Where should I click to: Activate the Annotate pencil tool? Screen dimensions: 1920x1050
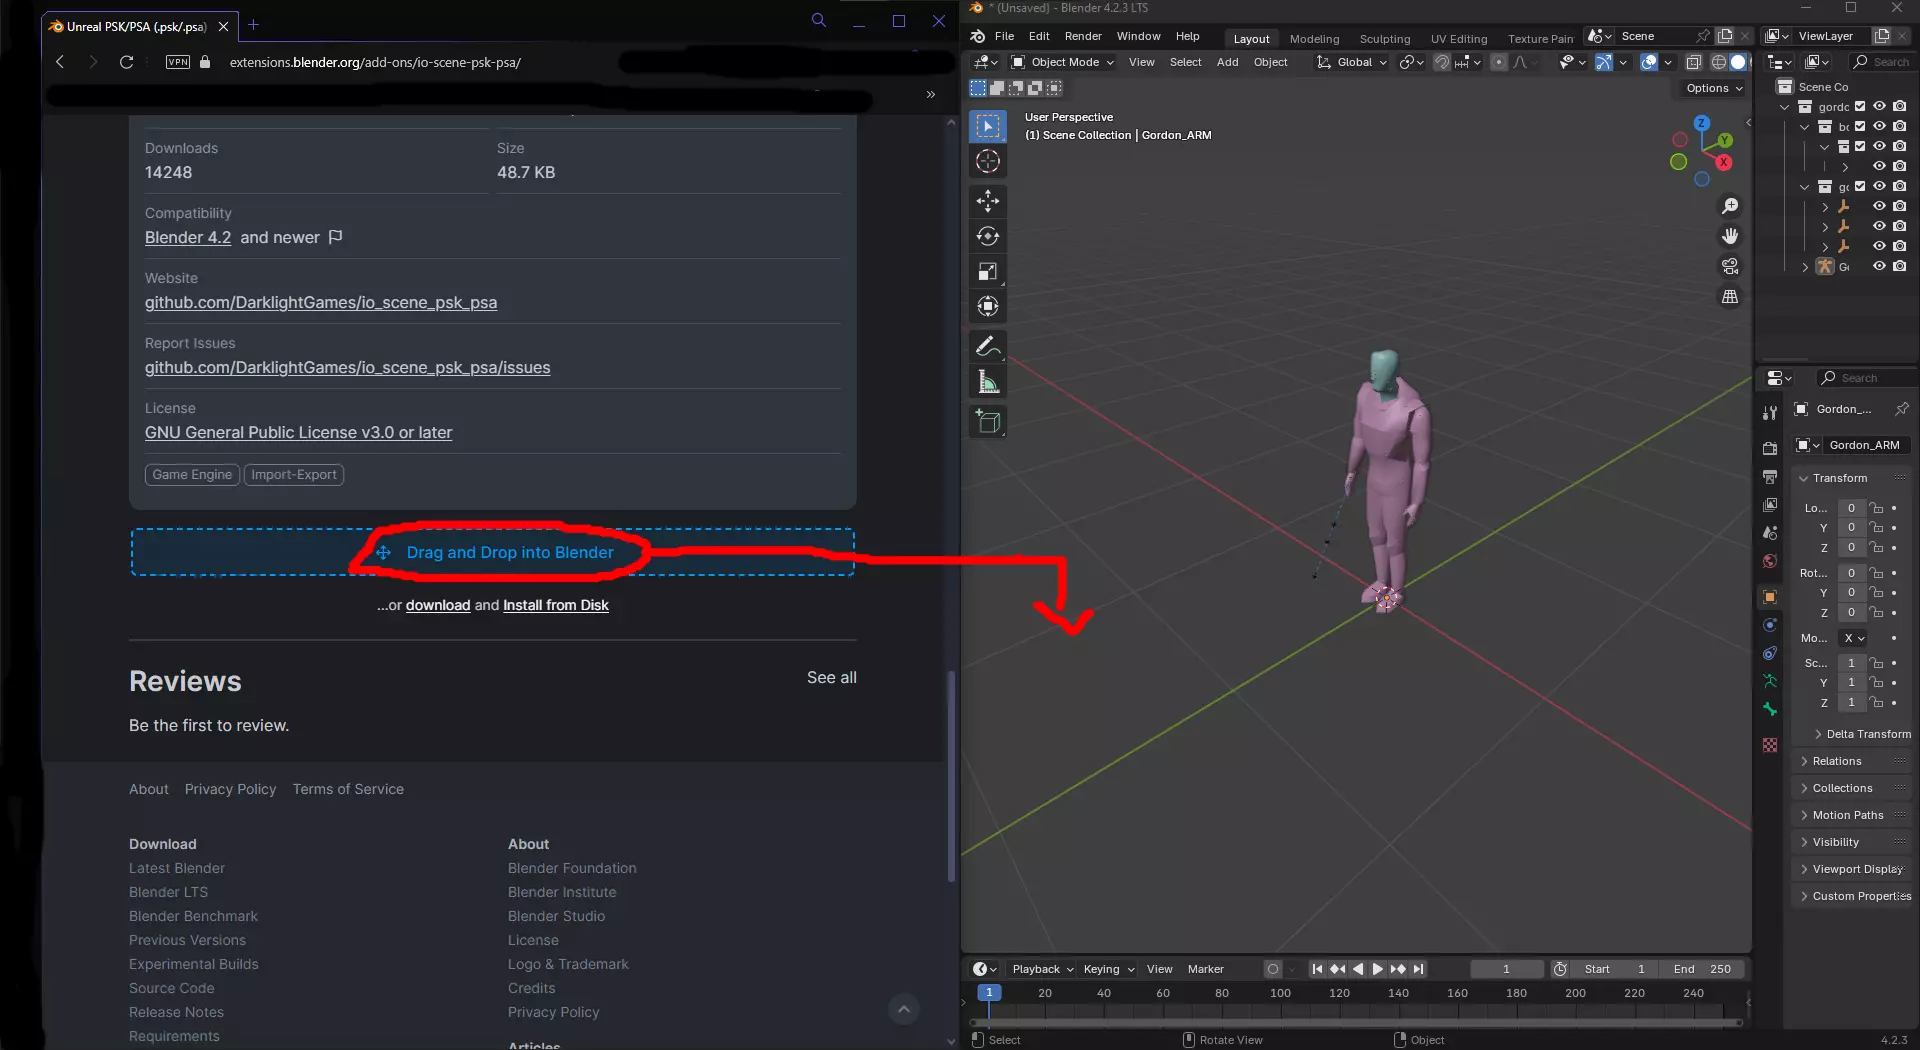988,346
